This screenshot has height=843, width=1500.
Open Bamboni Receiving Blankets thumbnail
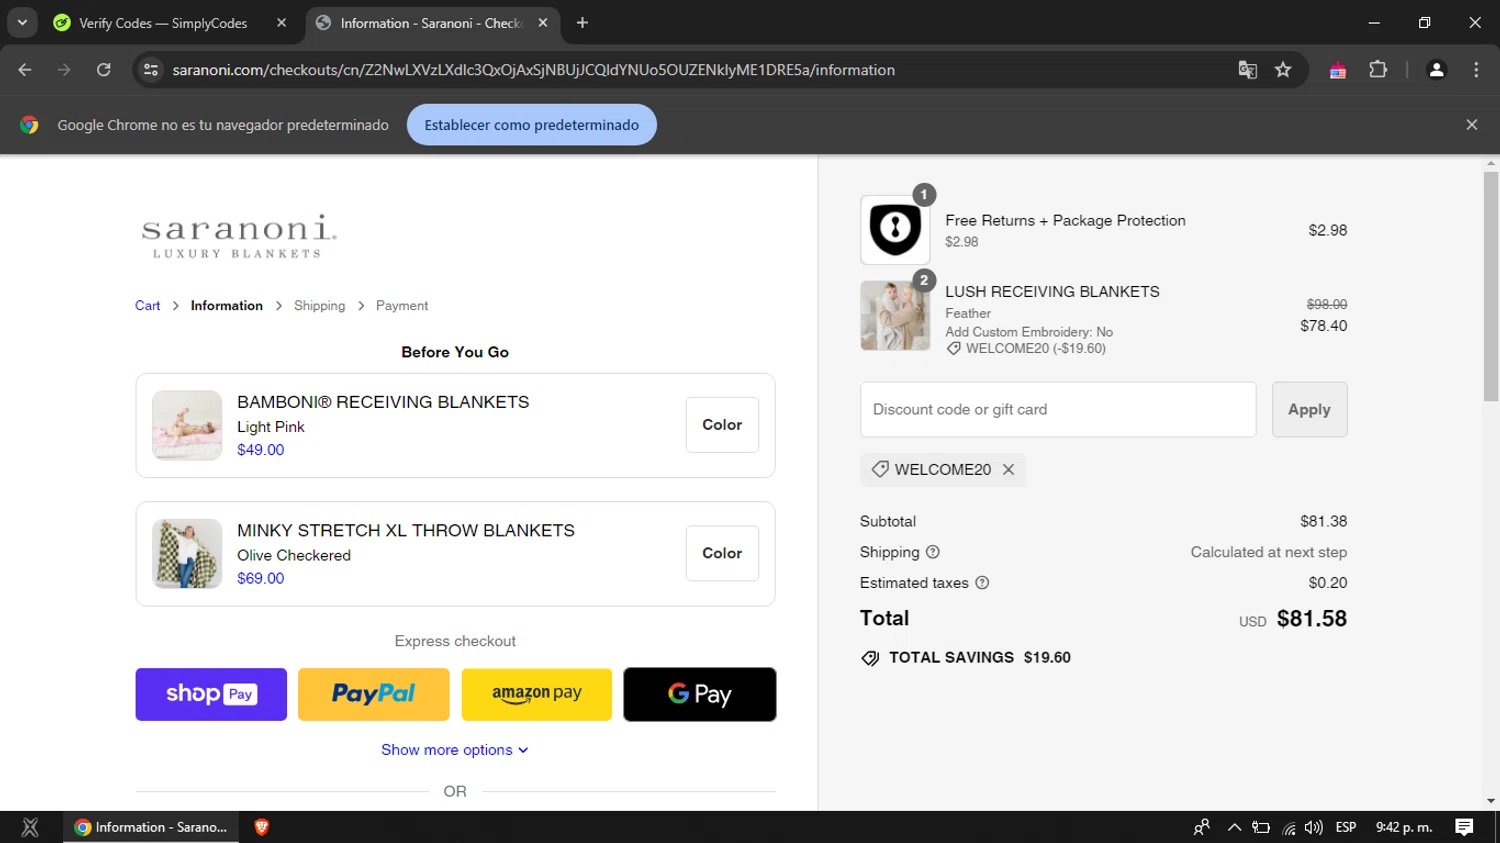(x=187, y=425)
